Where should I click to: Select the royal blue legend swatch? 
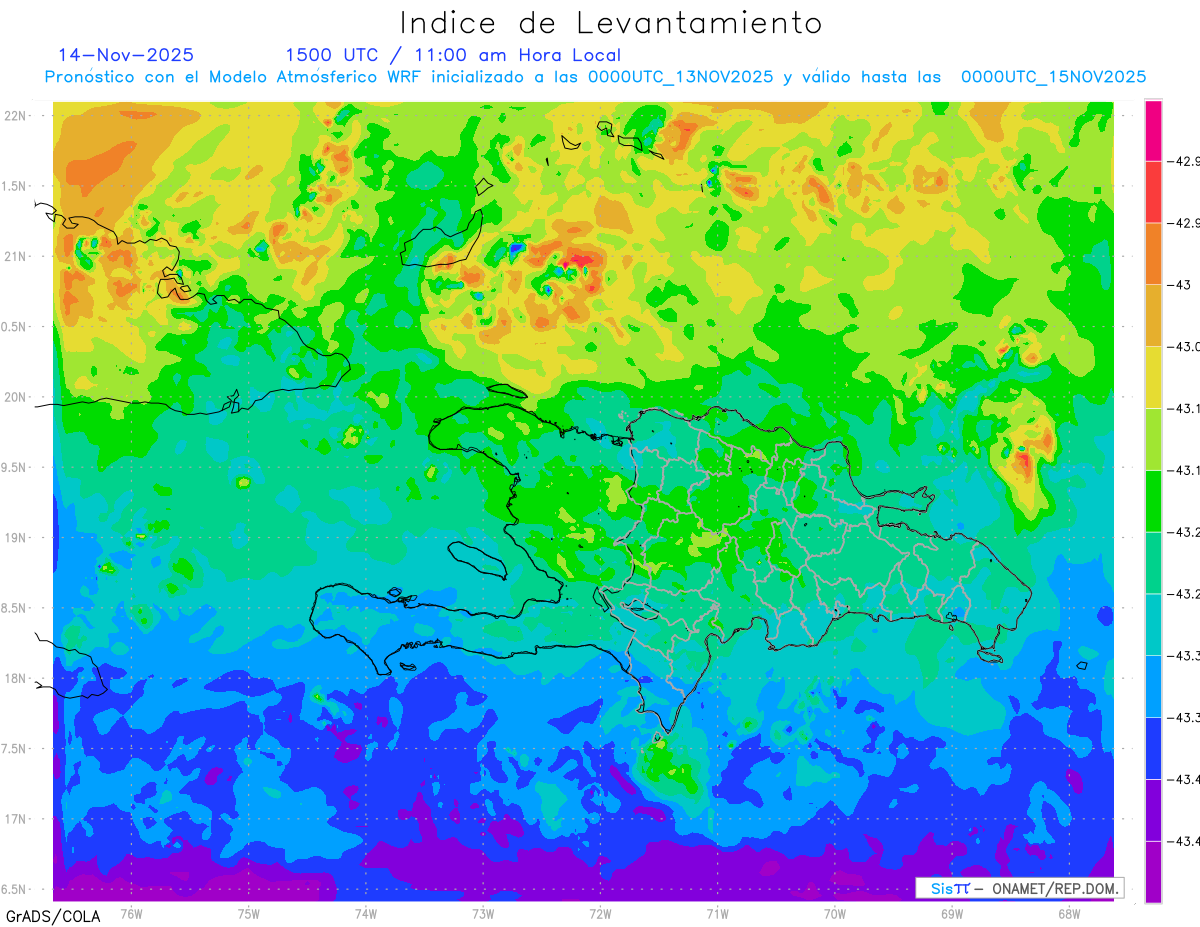pos(1153,748)
